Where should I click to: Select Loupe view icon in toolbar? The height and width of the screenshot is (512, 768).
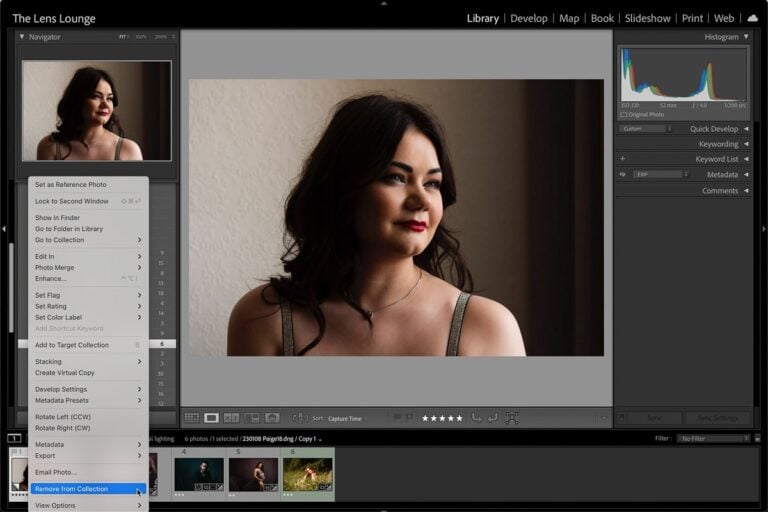coord(212,418)
